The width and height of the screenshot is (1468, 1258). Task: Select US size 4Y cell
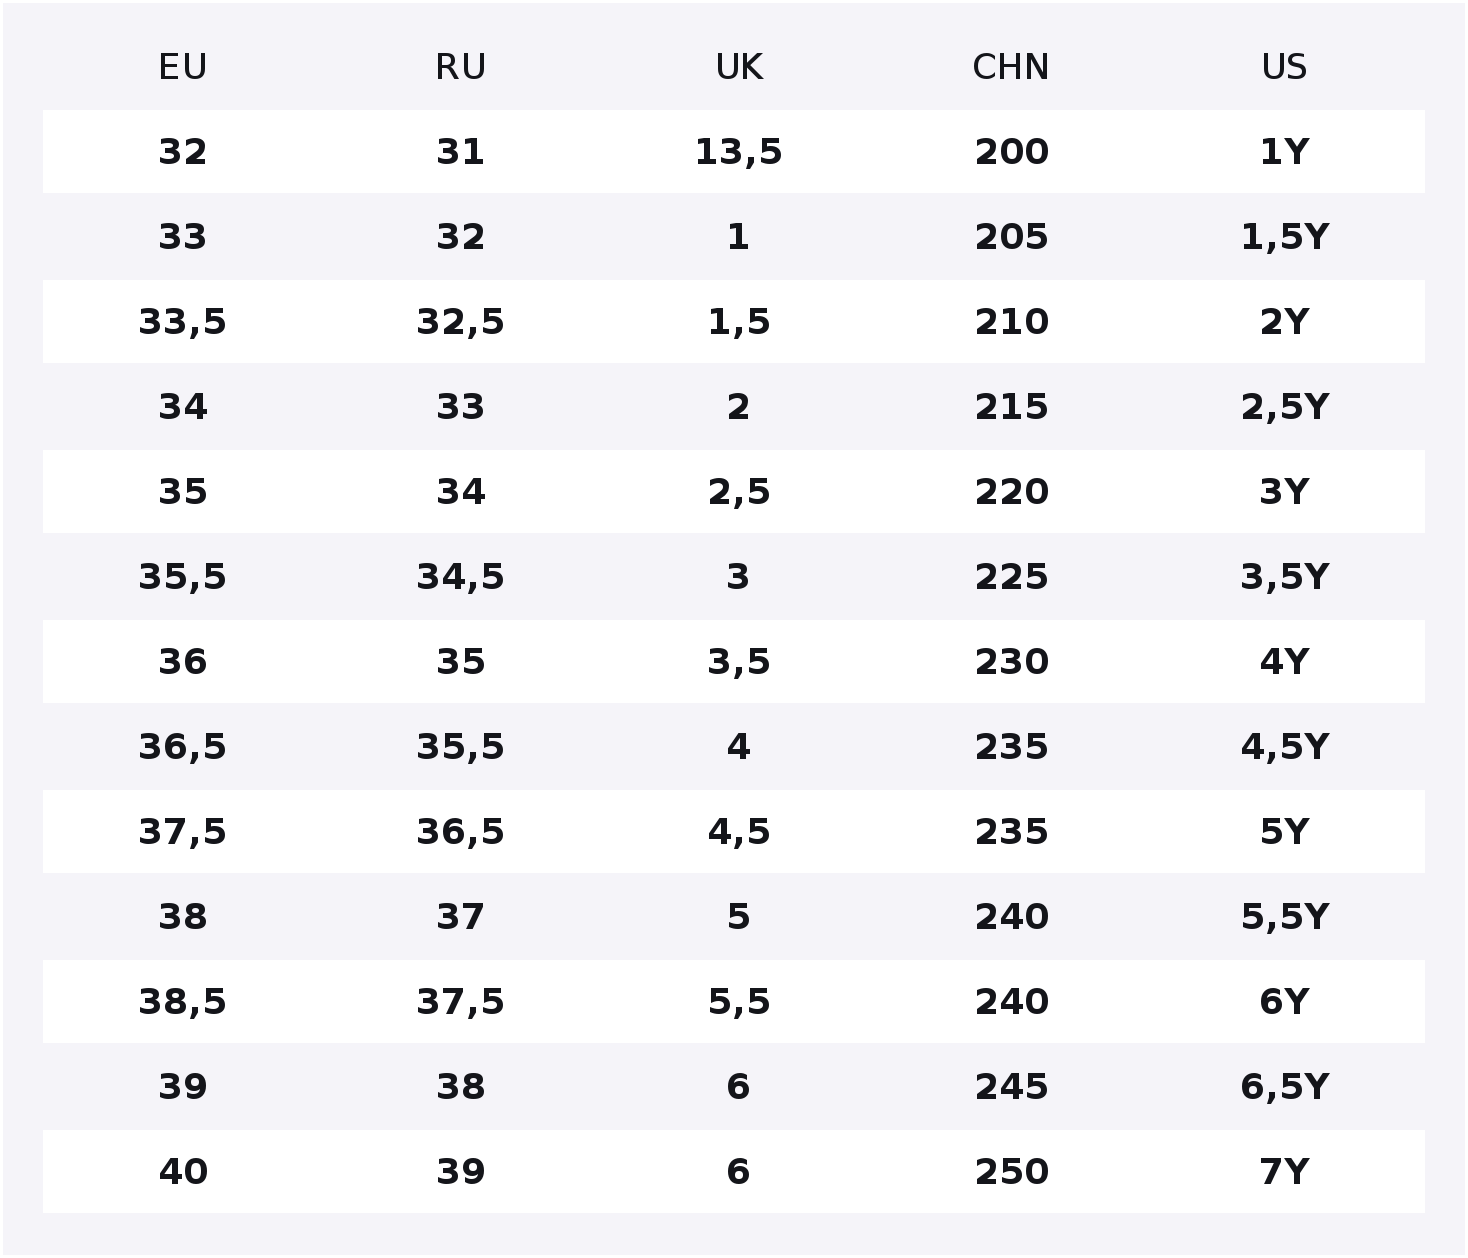pos(1284,662)
